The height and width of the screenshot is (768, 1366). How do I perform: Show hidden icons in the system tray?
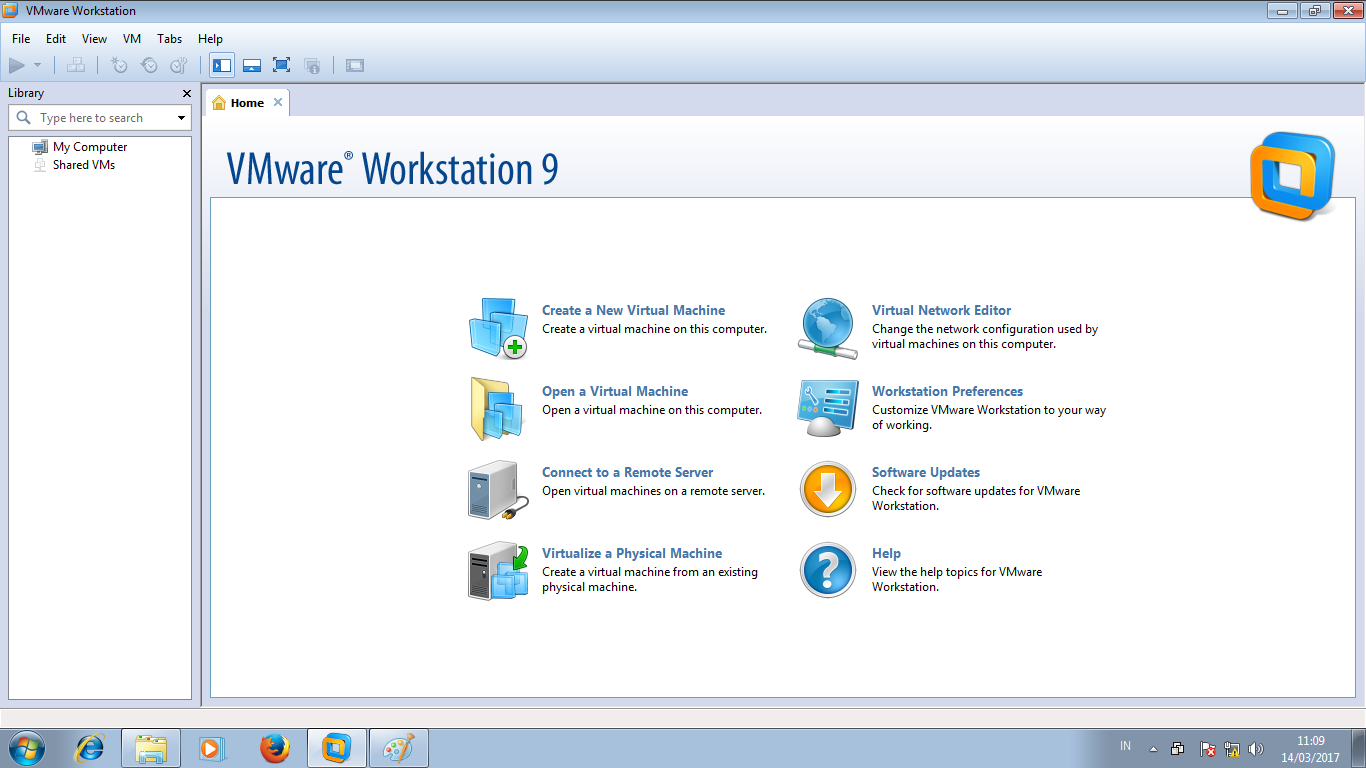(1153, 746)
